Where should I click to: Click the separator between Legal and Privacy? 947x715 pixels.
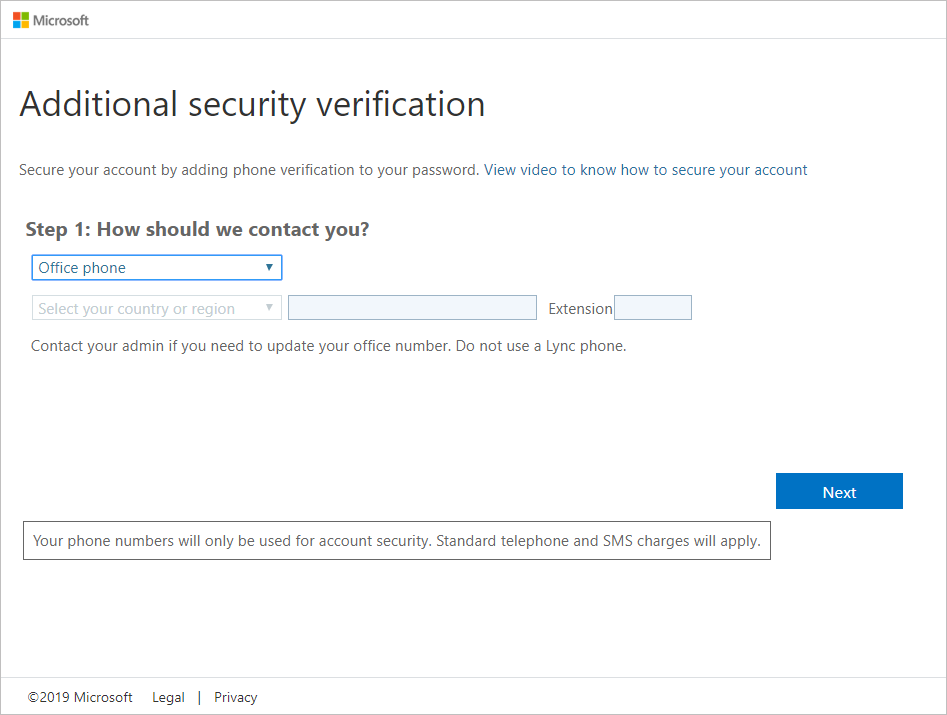199,697
